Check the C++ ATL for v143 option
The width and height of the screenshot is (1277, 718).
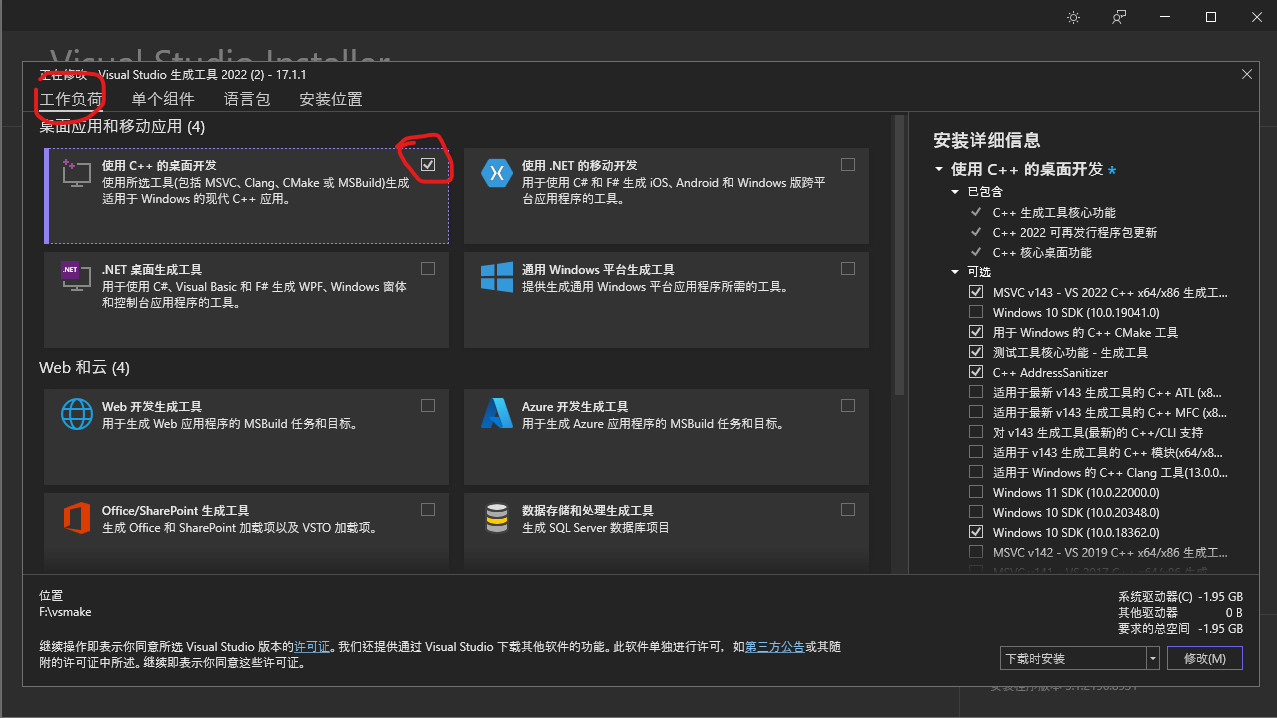click(x=976, y=392)
